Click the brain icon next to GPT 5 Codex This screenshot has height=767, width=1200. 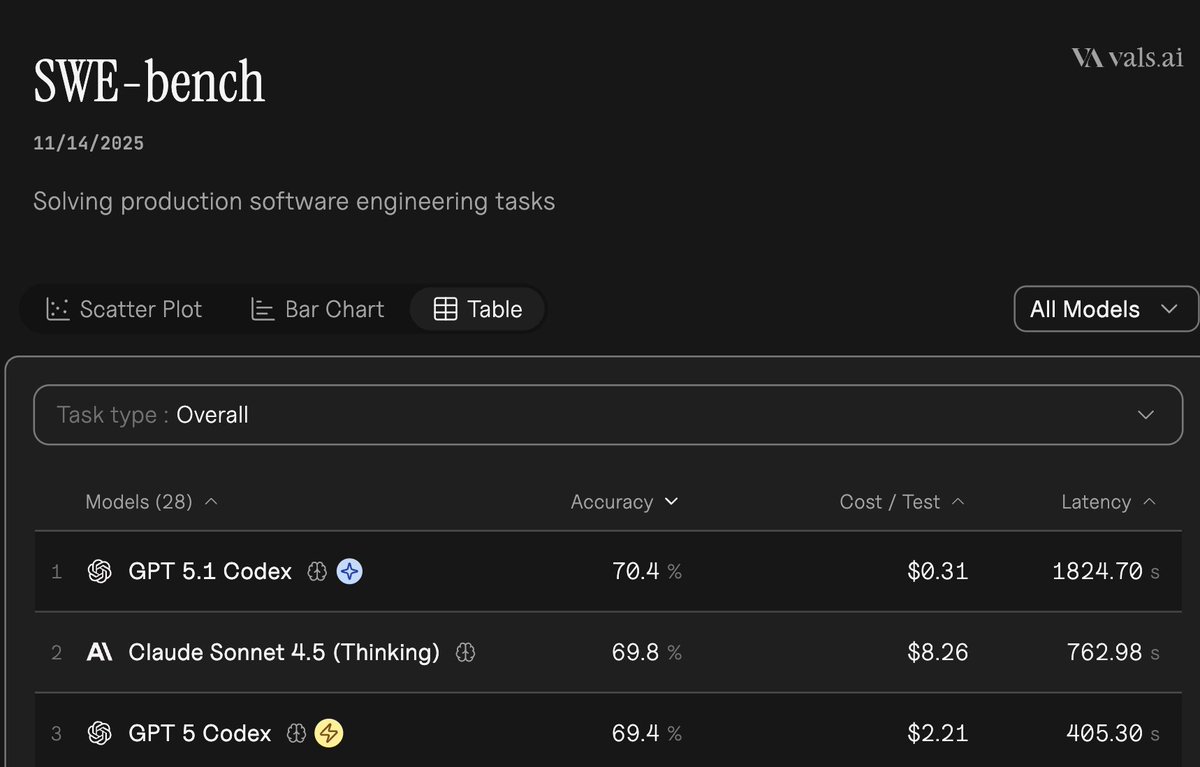(x=296, y=733)
